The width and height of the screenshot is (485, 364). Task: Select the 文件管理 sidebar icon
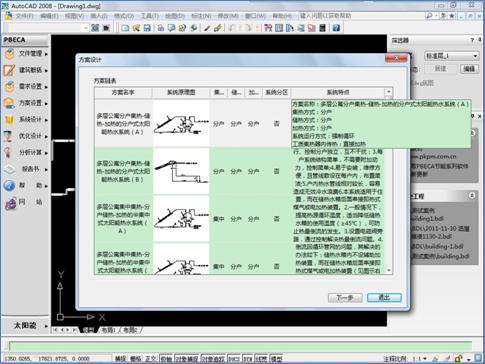click(9, 53)
